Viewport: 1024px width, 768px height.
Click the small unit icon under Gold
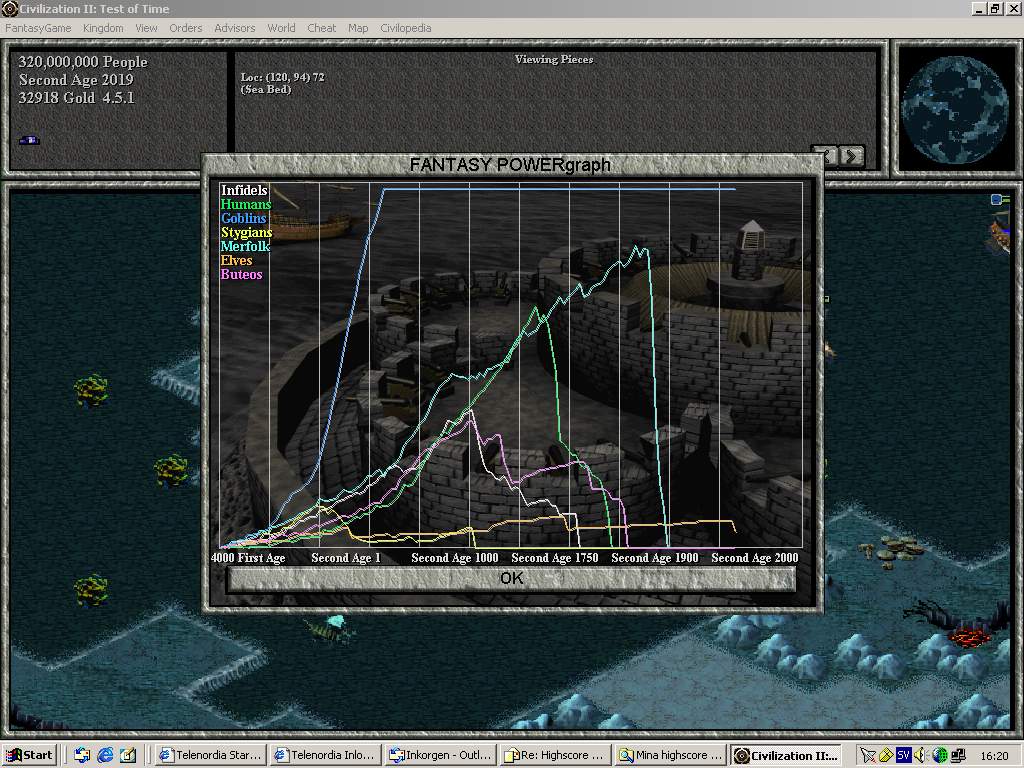(29, 140)
